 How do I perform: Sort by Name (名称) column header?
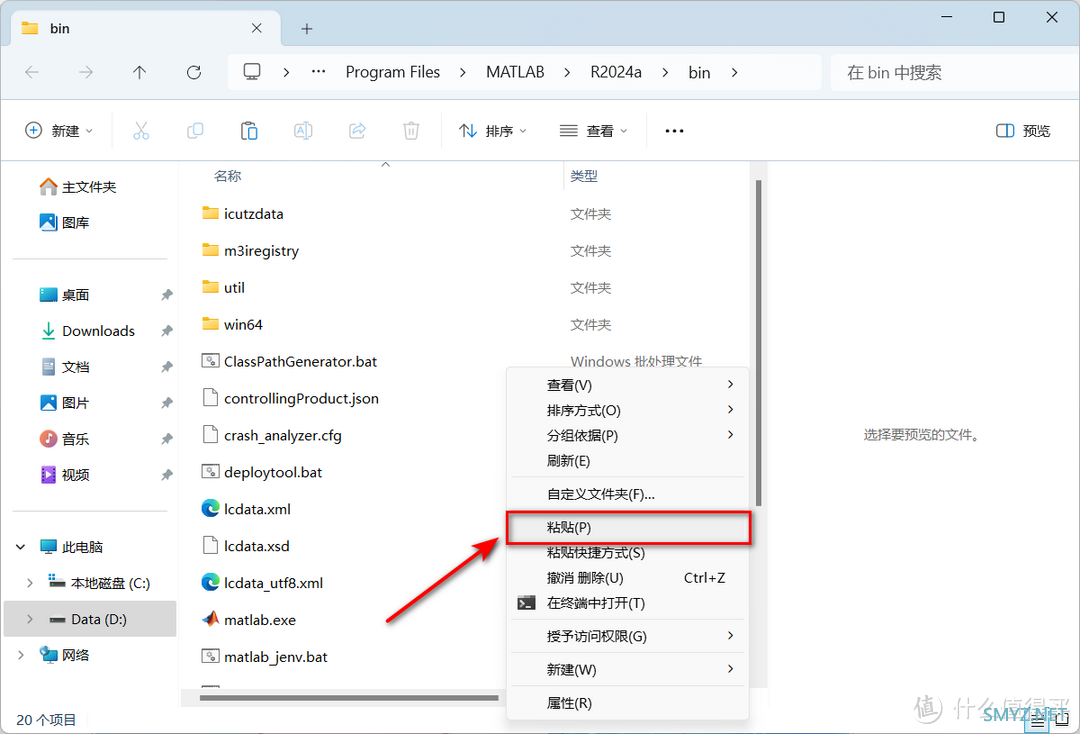point(227,176)
